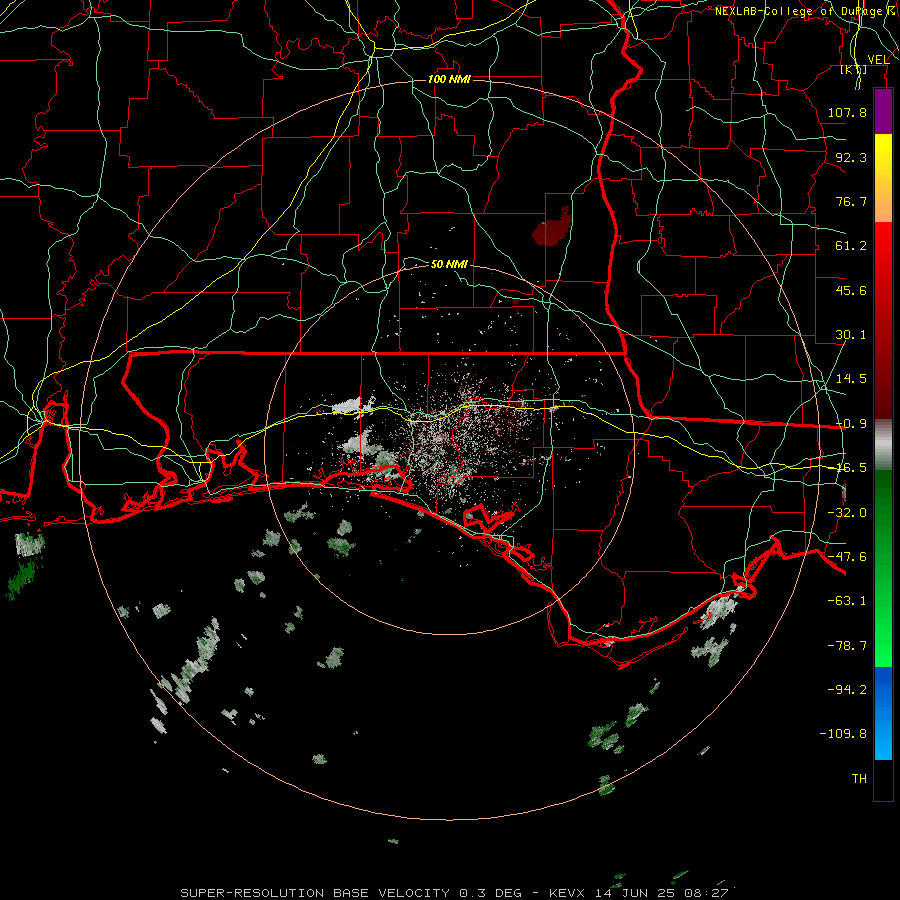Click the KEVX station identifier in caption
This screenshot has height=900, width=900.
pyautogui.click(x=567, y=893)
